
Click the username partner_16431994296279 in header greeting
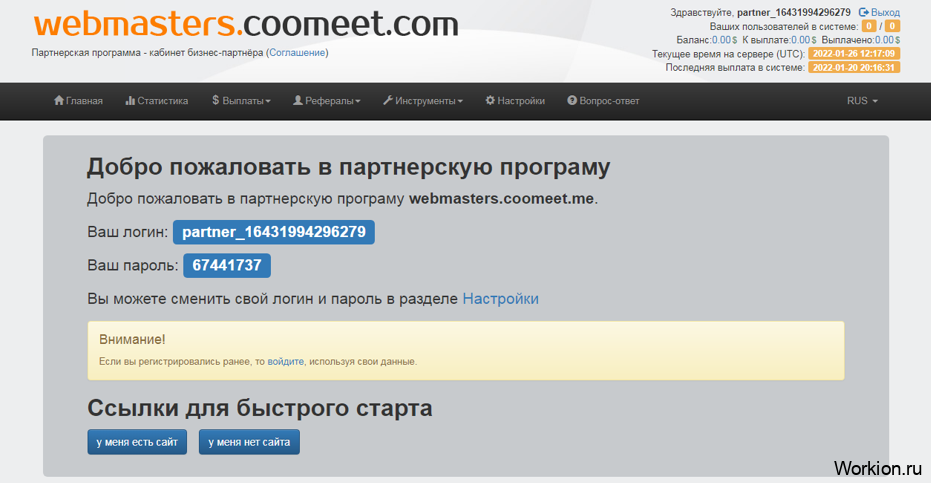tap(794, 12)
